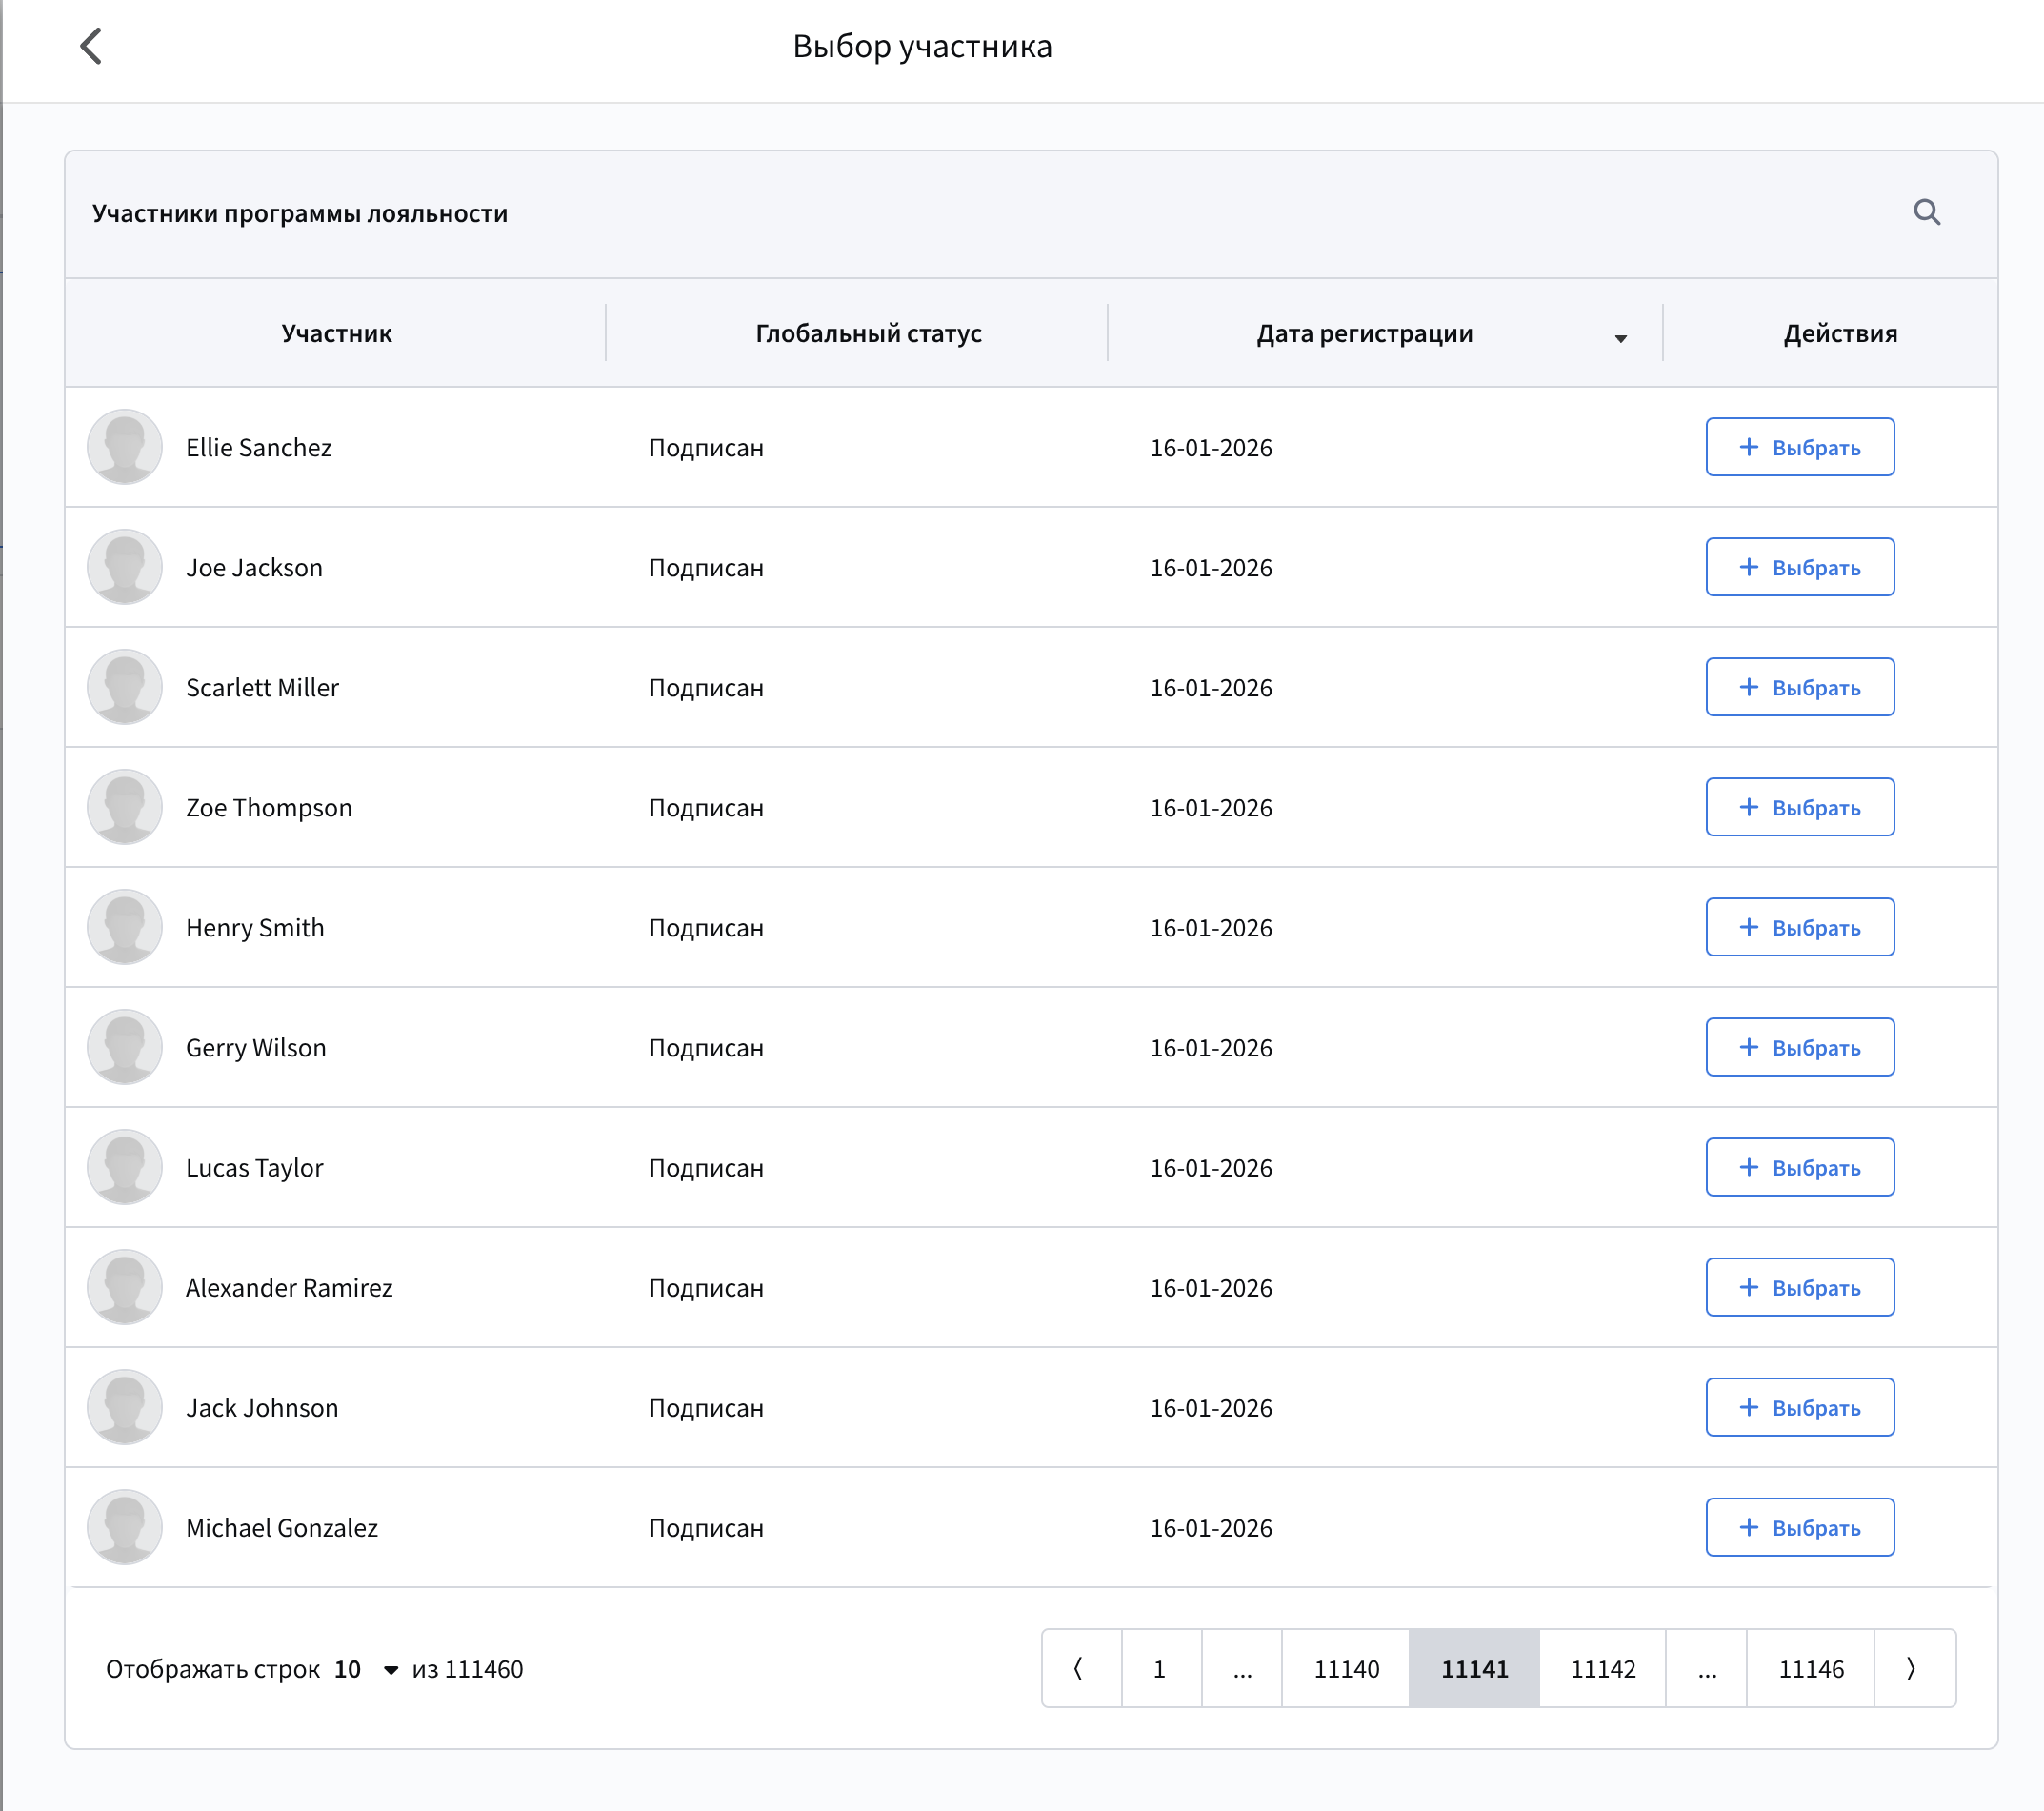Jump to page 11142
Viewport: 2044px width, 1811px height.
1602,1668
